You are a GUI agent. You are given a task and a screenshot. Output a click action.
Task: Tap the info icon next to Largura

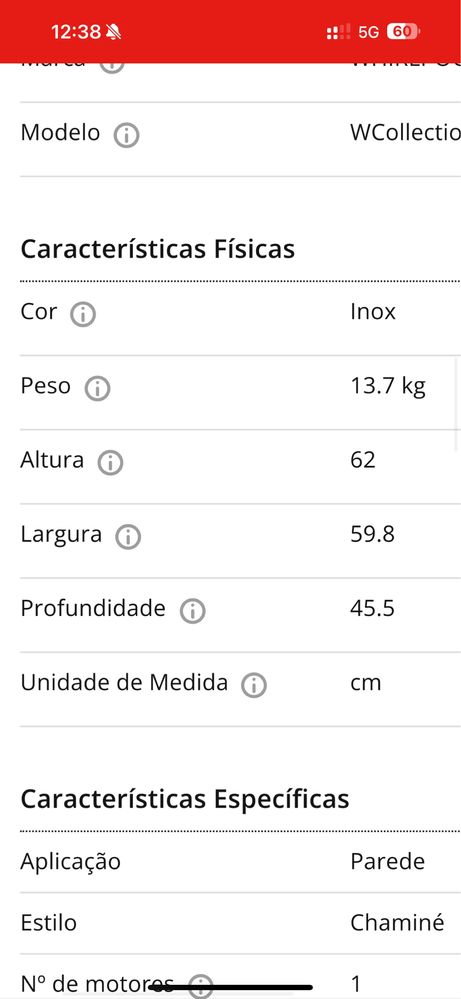click(128, 536)
